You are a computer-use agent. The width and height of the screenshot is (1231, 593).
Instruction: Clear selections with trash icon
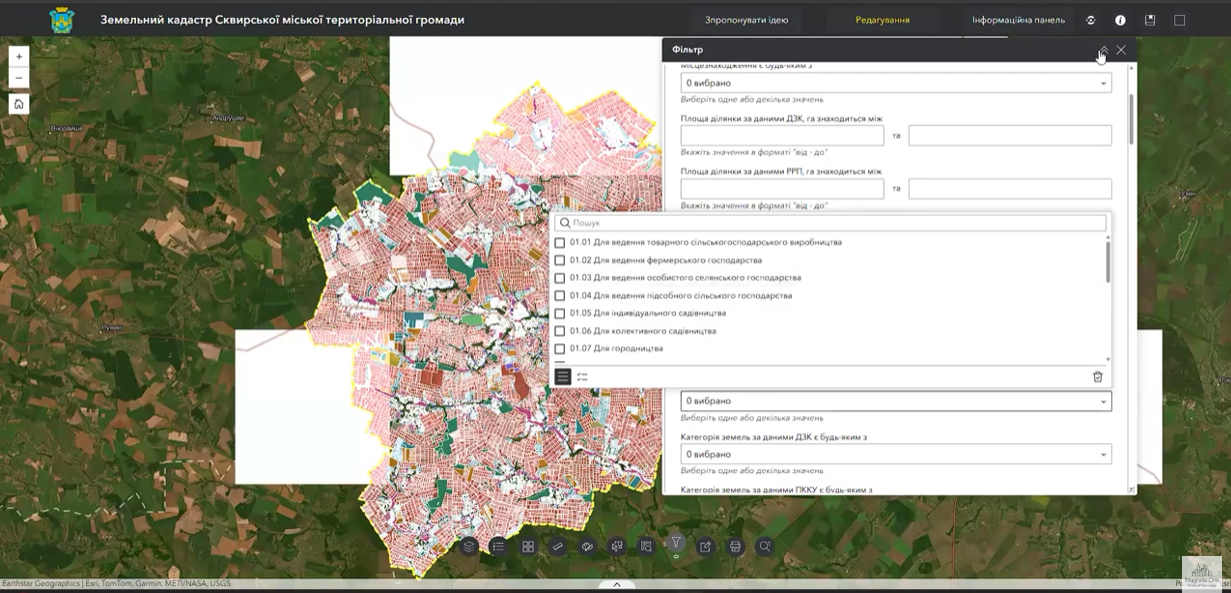(1097, 377)
